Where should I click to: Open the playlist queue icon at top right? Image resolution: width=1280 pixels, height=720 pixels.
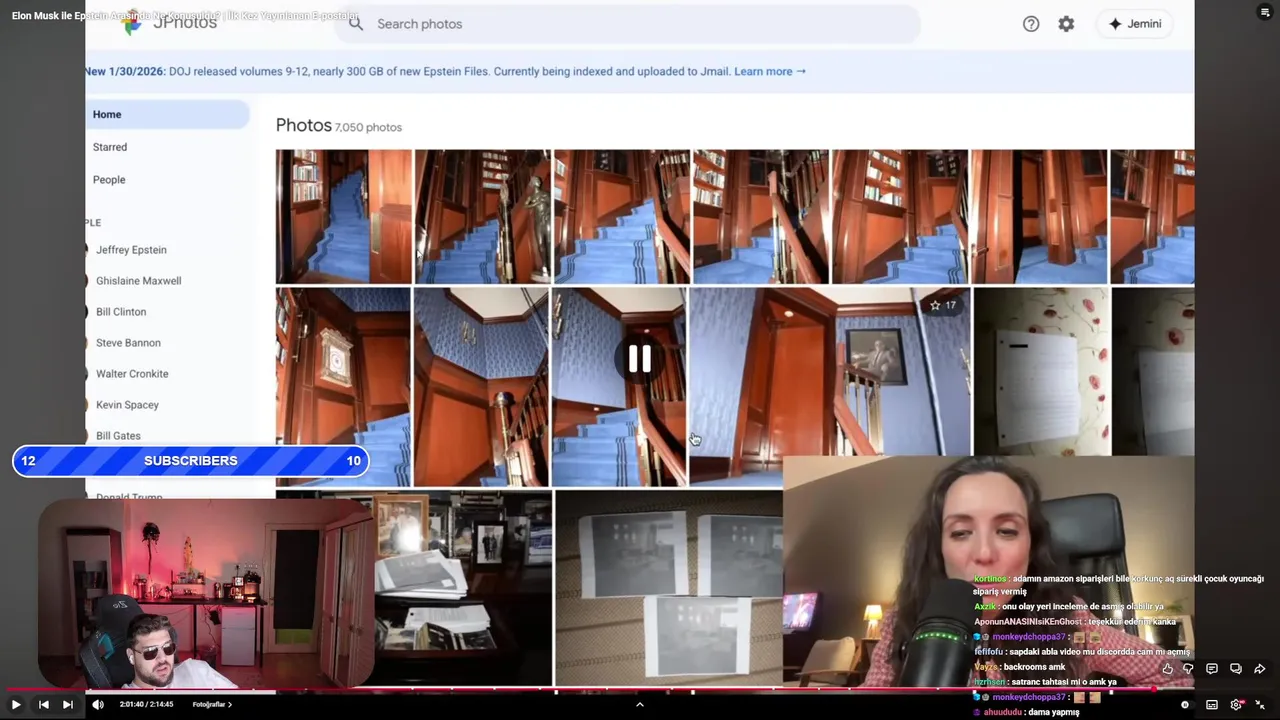[x=1264, y=12]
